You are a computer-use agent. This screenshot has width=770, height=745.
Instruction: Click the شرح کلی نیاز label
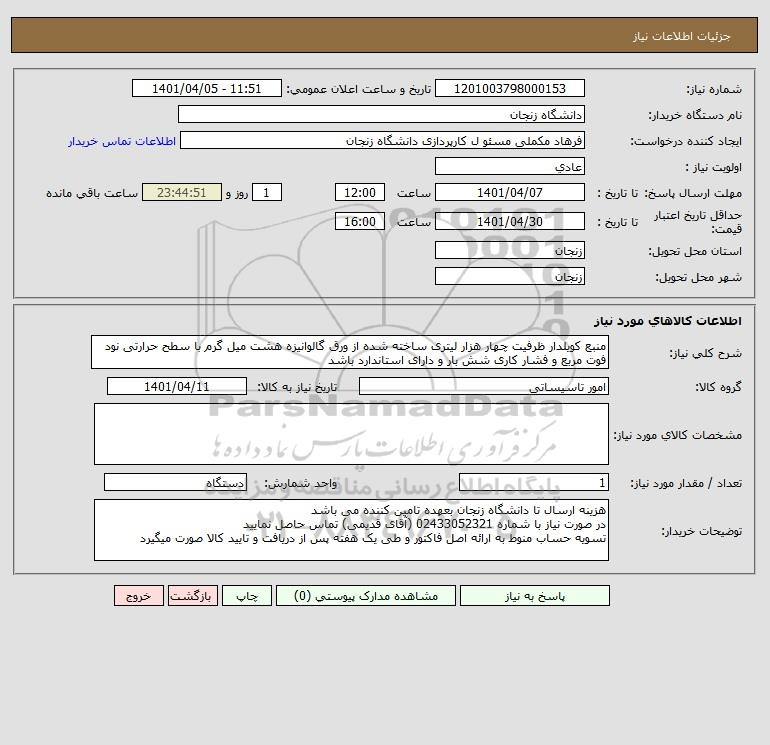[x=706, y=354]
